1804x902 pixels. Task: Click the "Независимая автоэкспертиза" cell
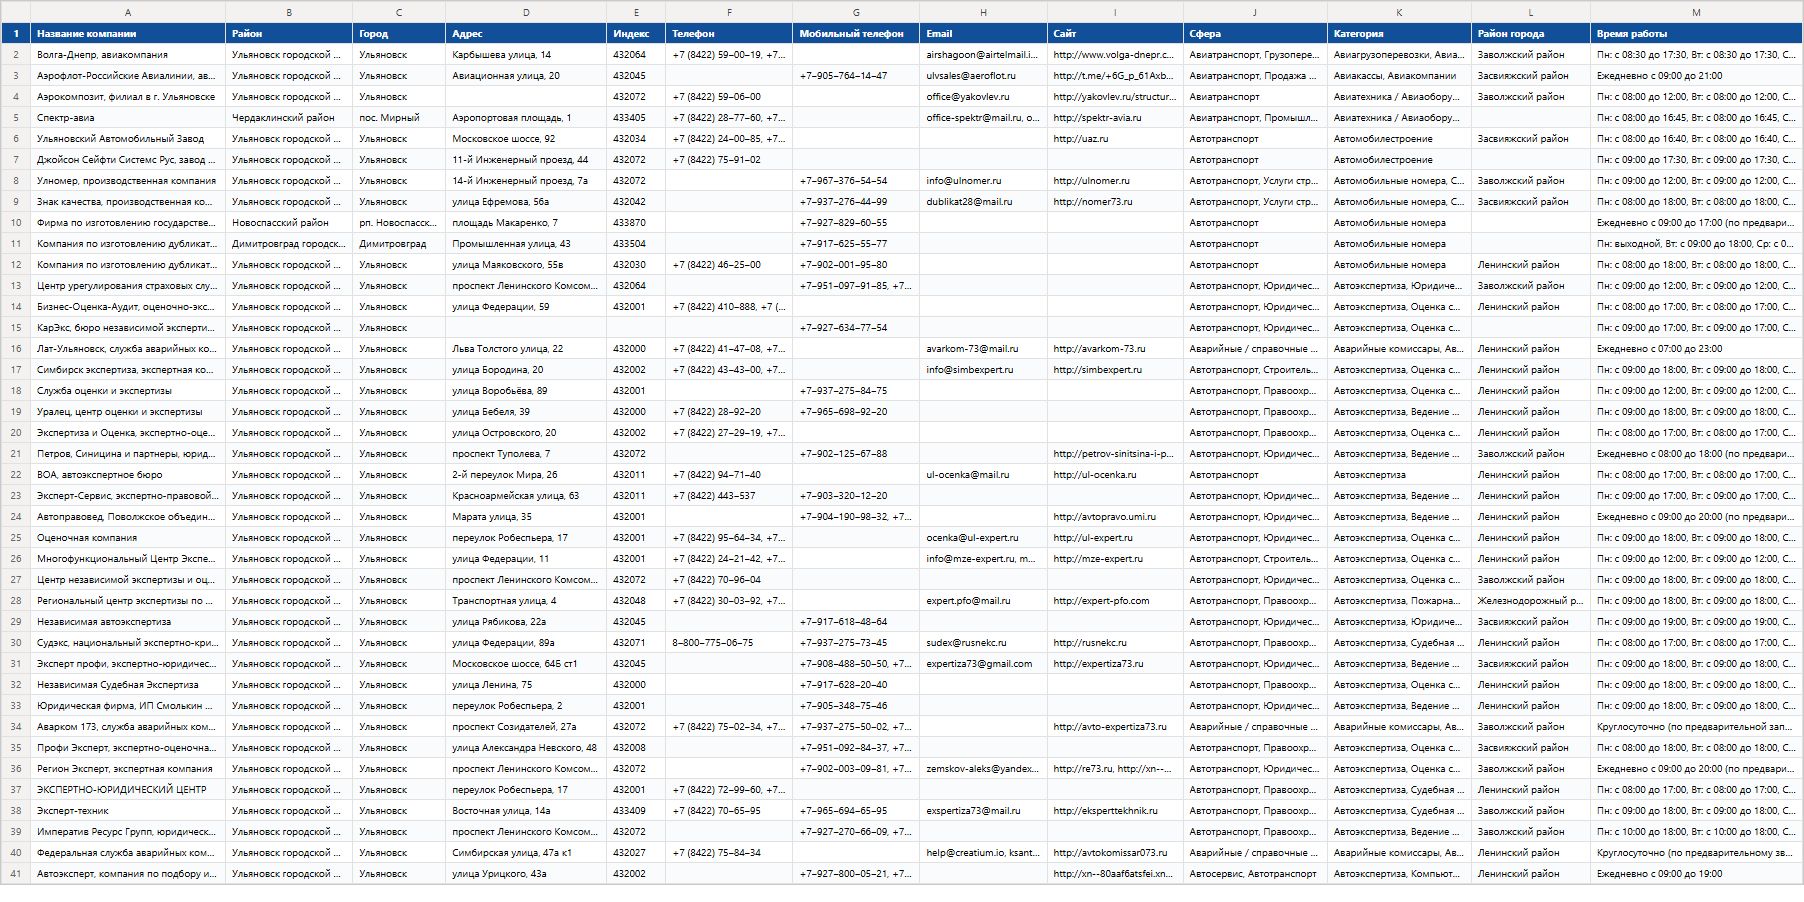(x=128, y=622)
